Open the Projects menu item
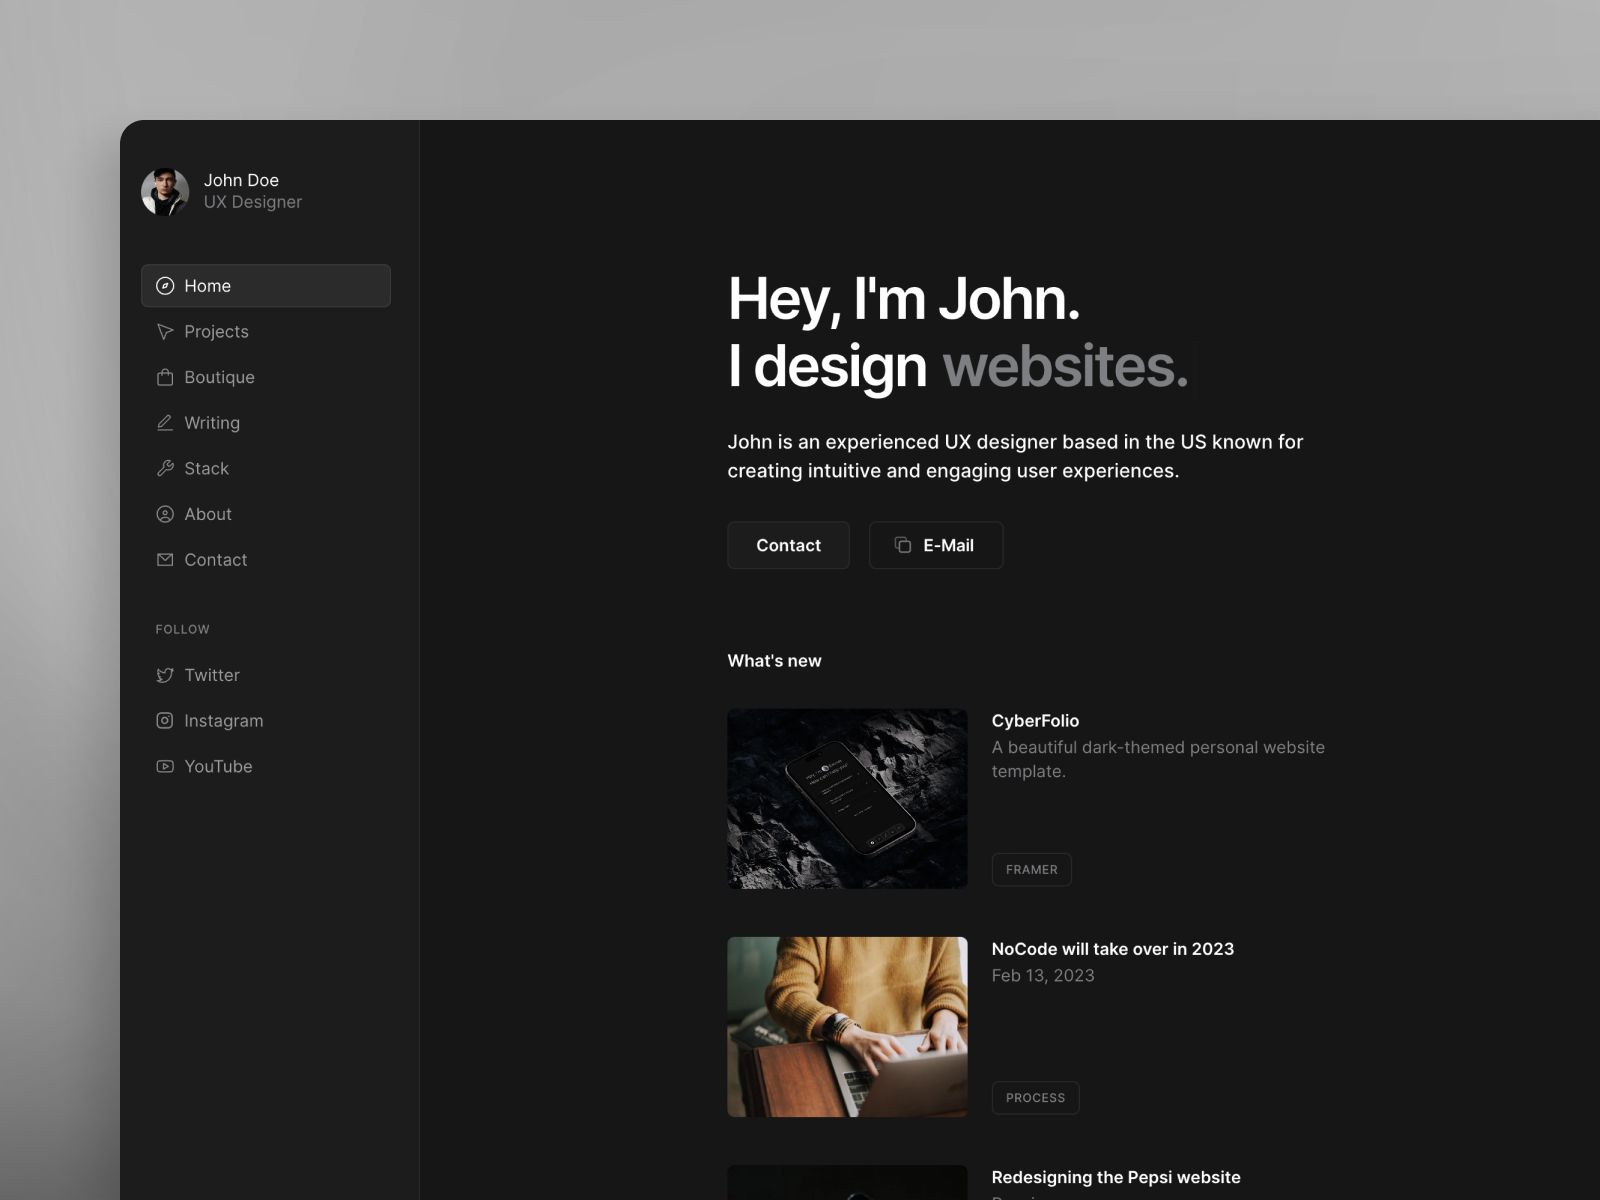1600x1200 pixels. point(216,332)
